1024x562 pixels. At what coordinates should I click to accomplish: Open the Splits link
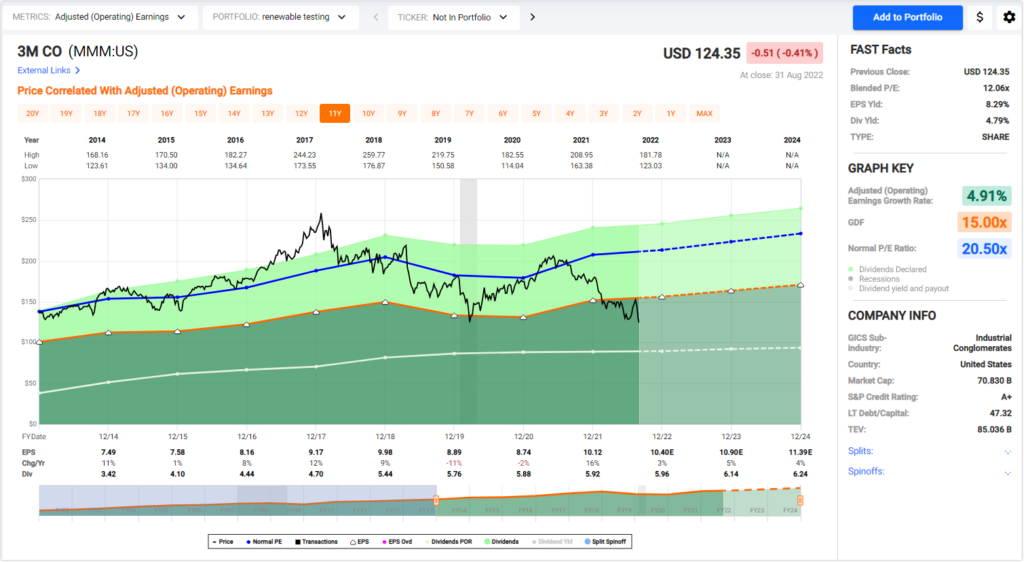[x=860, y=451]
